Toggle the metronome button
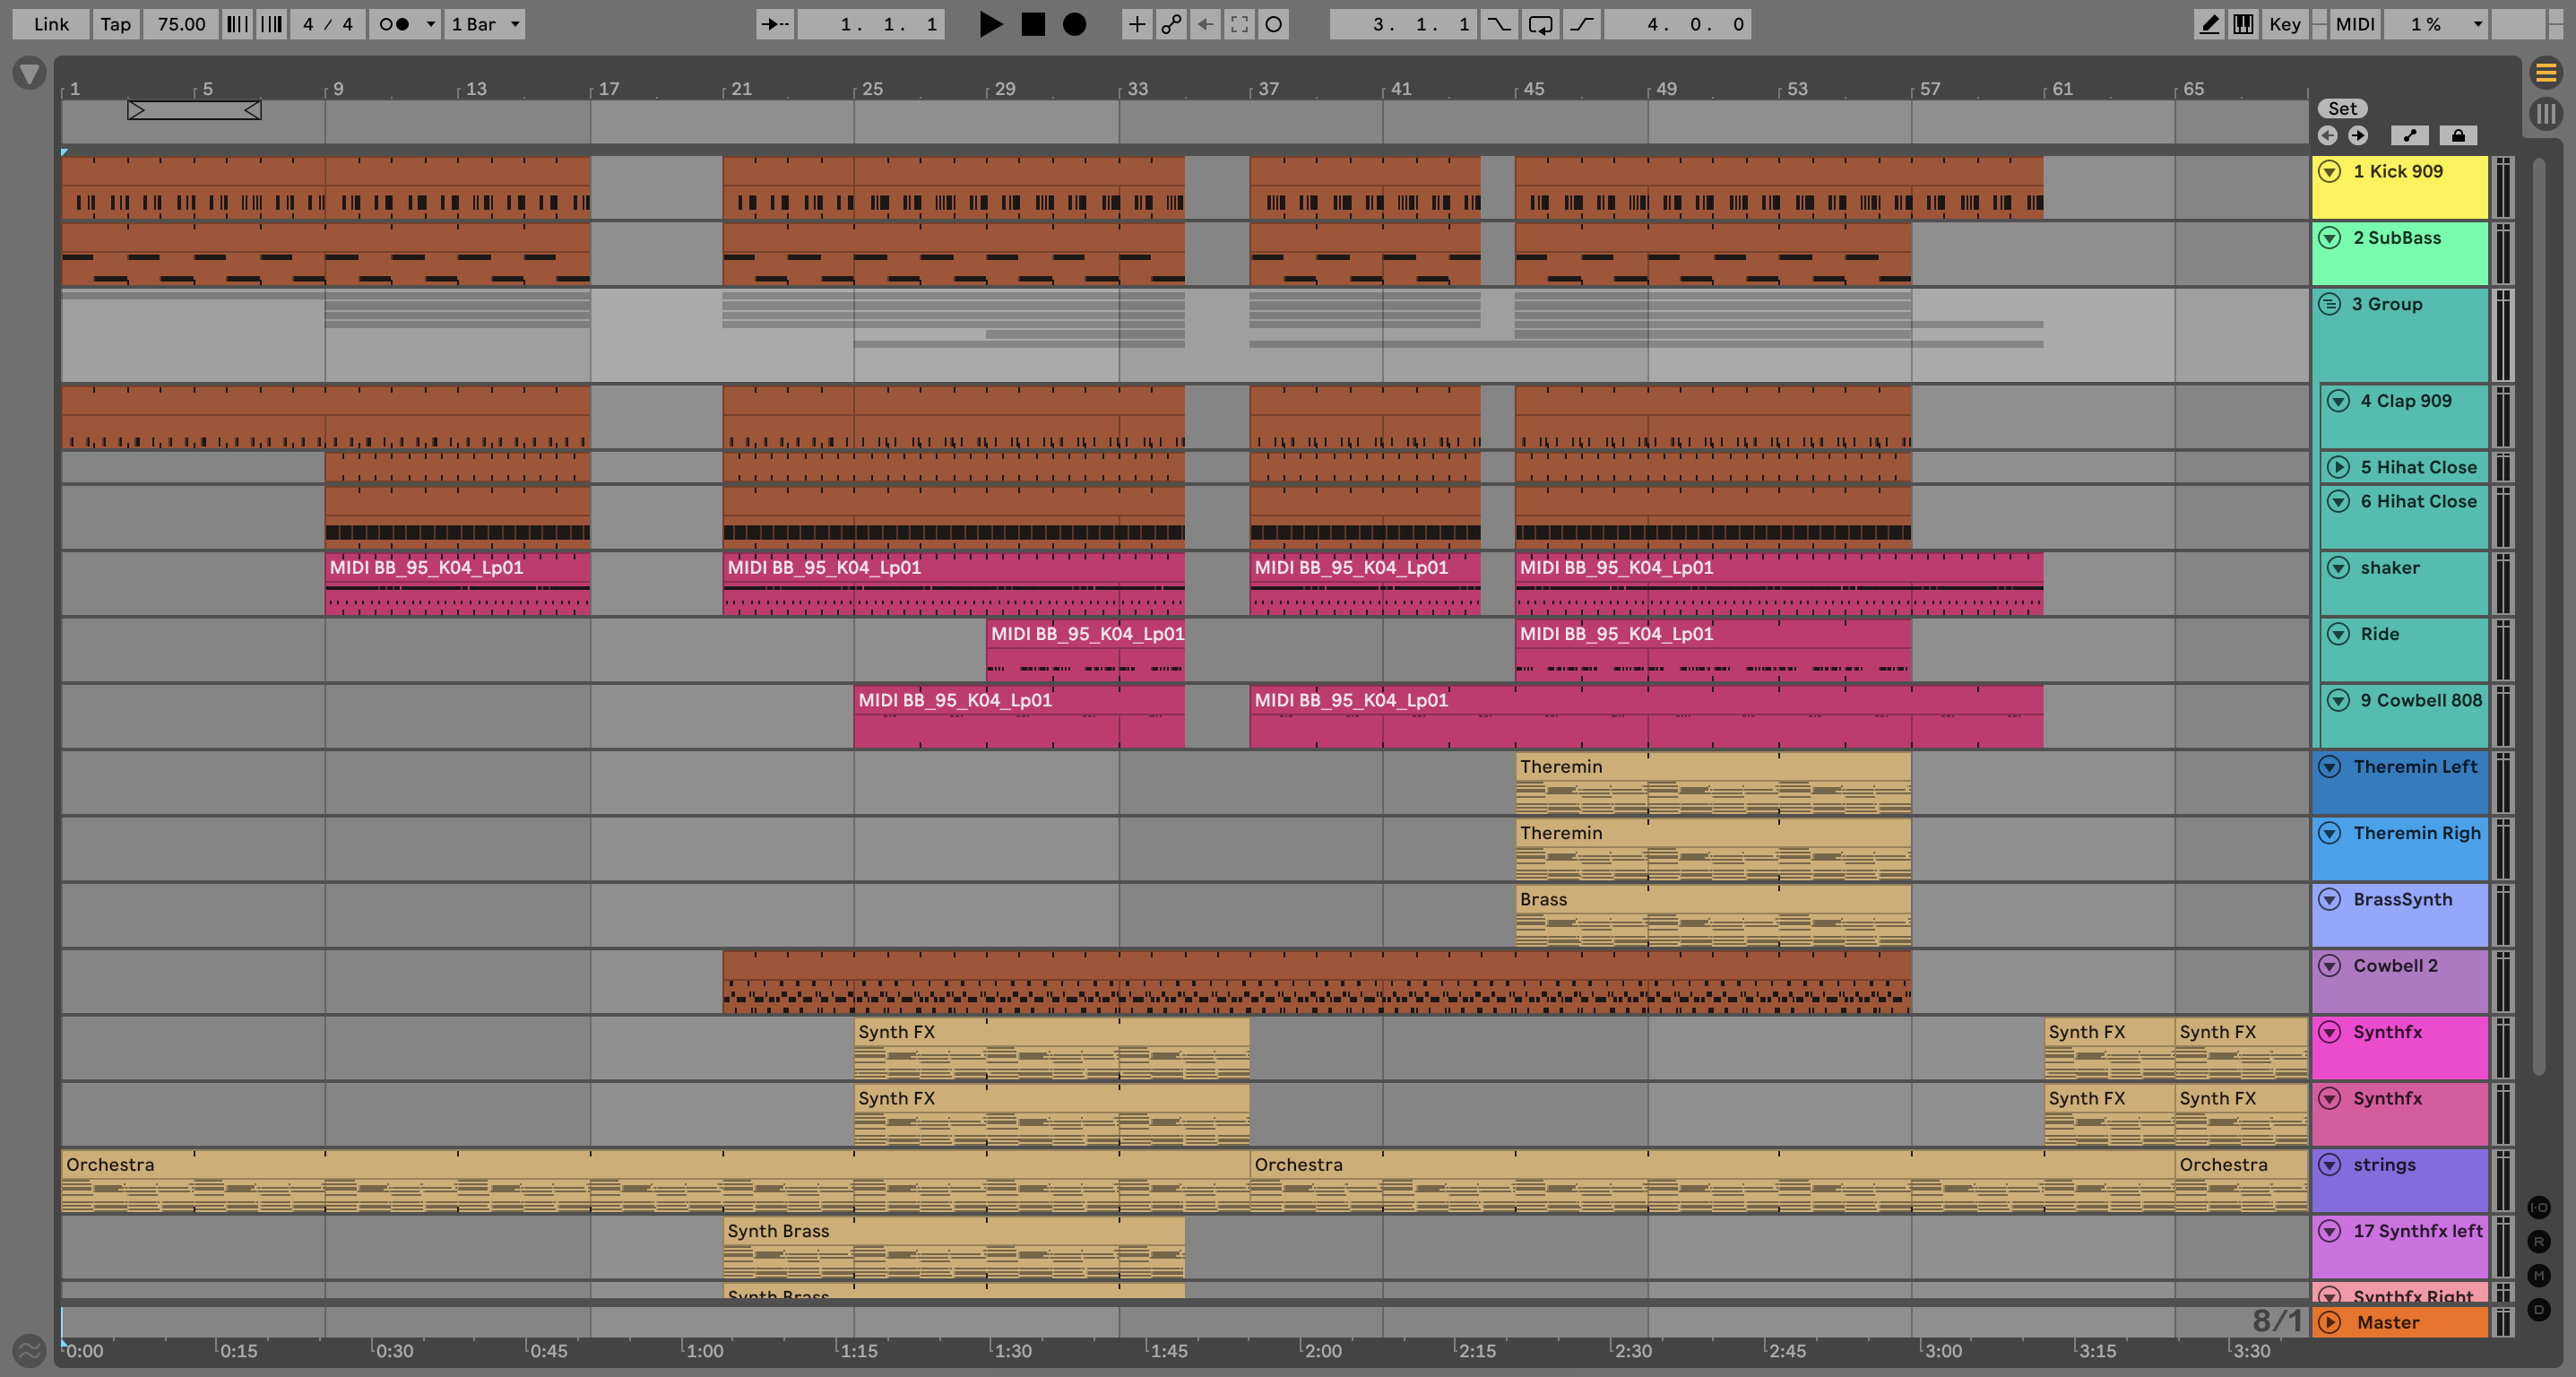 coord(394,24)
